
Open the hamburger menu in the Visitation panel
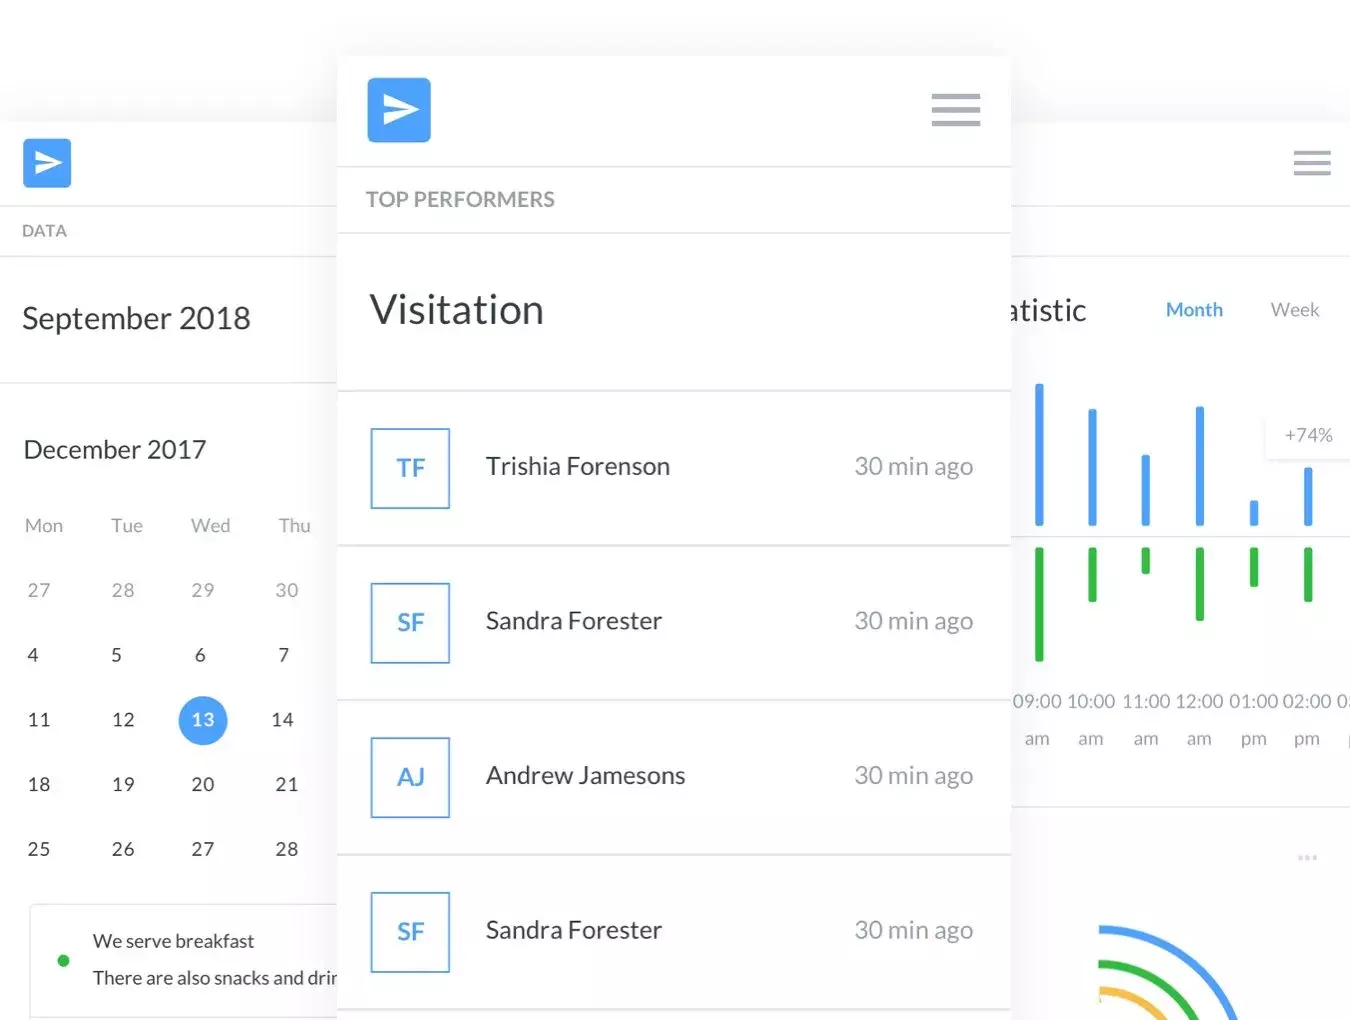coord(956,110)
